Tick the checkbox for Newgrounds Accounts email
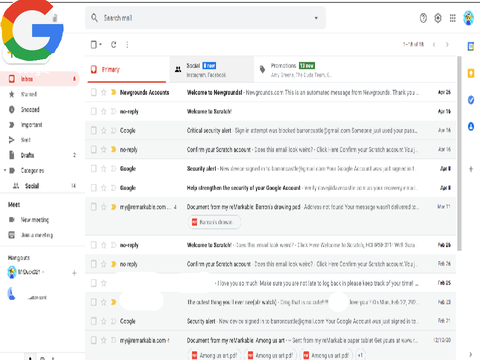 [94, 92]
